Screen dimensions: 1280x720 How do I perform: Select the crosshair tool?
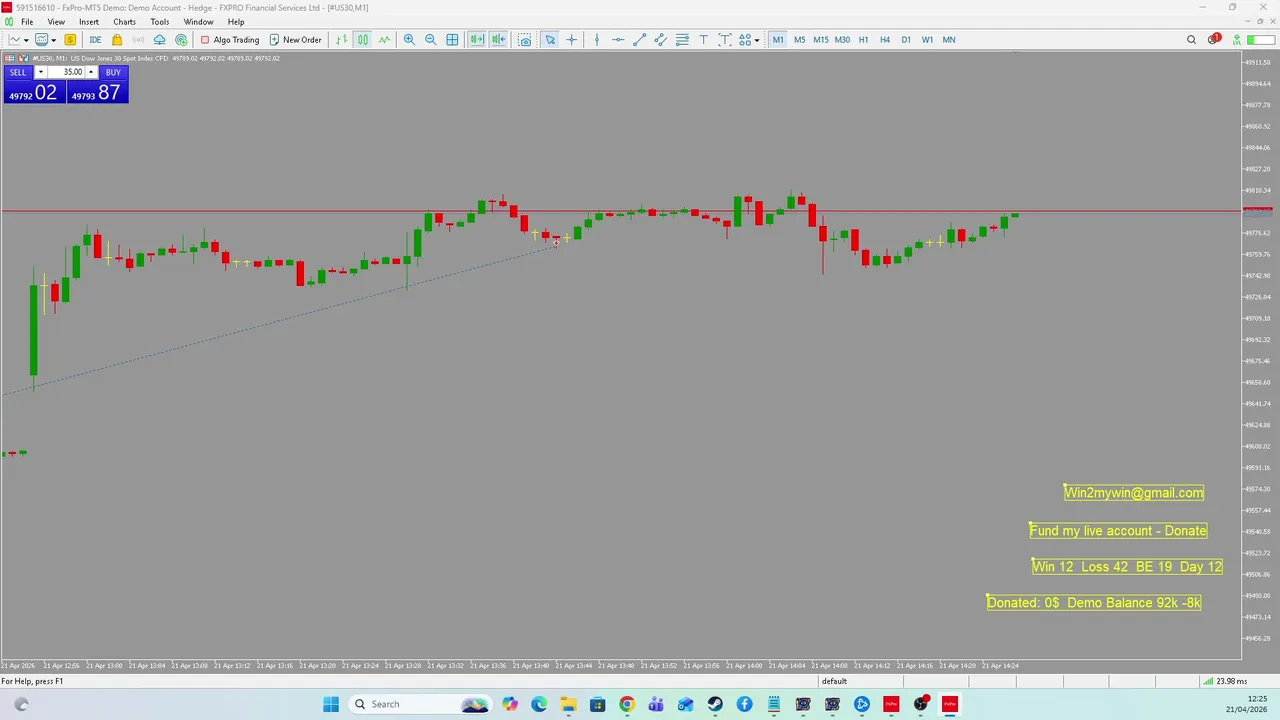(x=572, y=40)
